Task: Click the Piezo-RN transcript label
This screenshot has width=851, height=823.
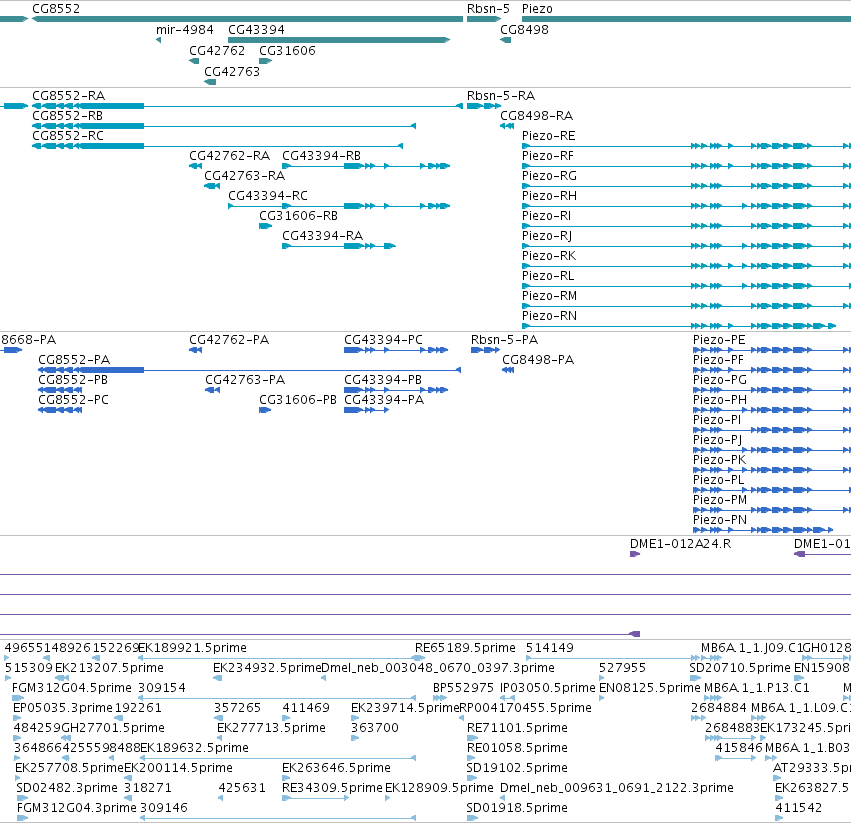Action: 549,316
